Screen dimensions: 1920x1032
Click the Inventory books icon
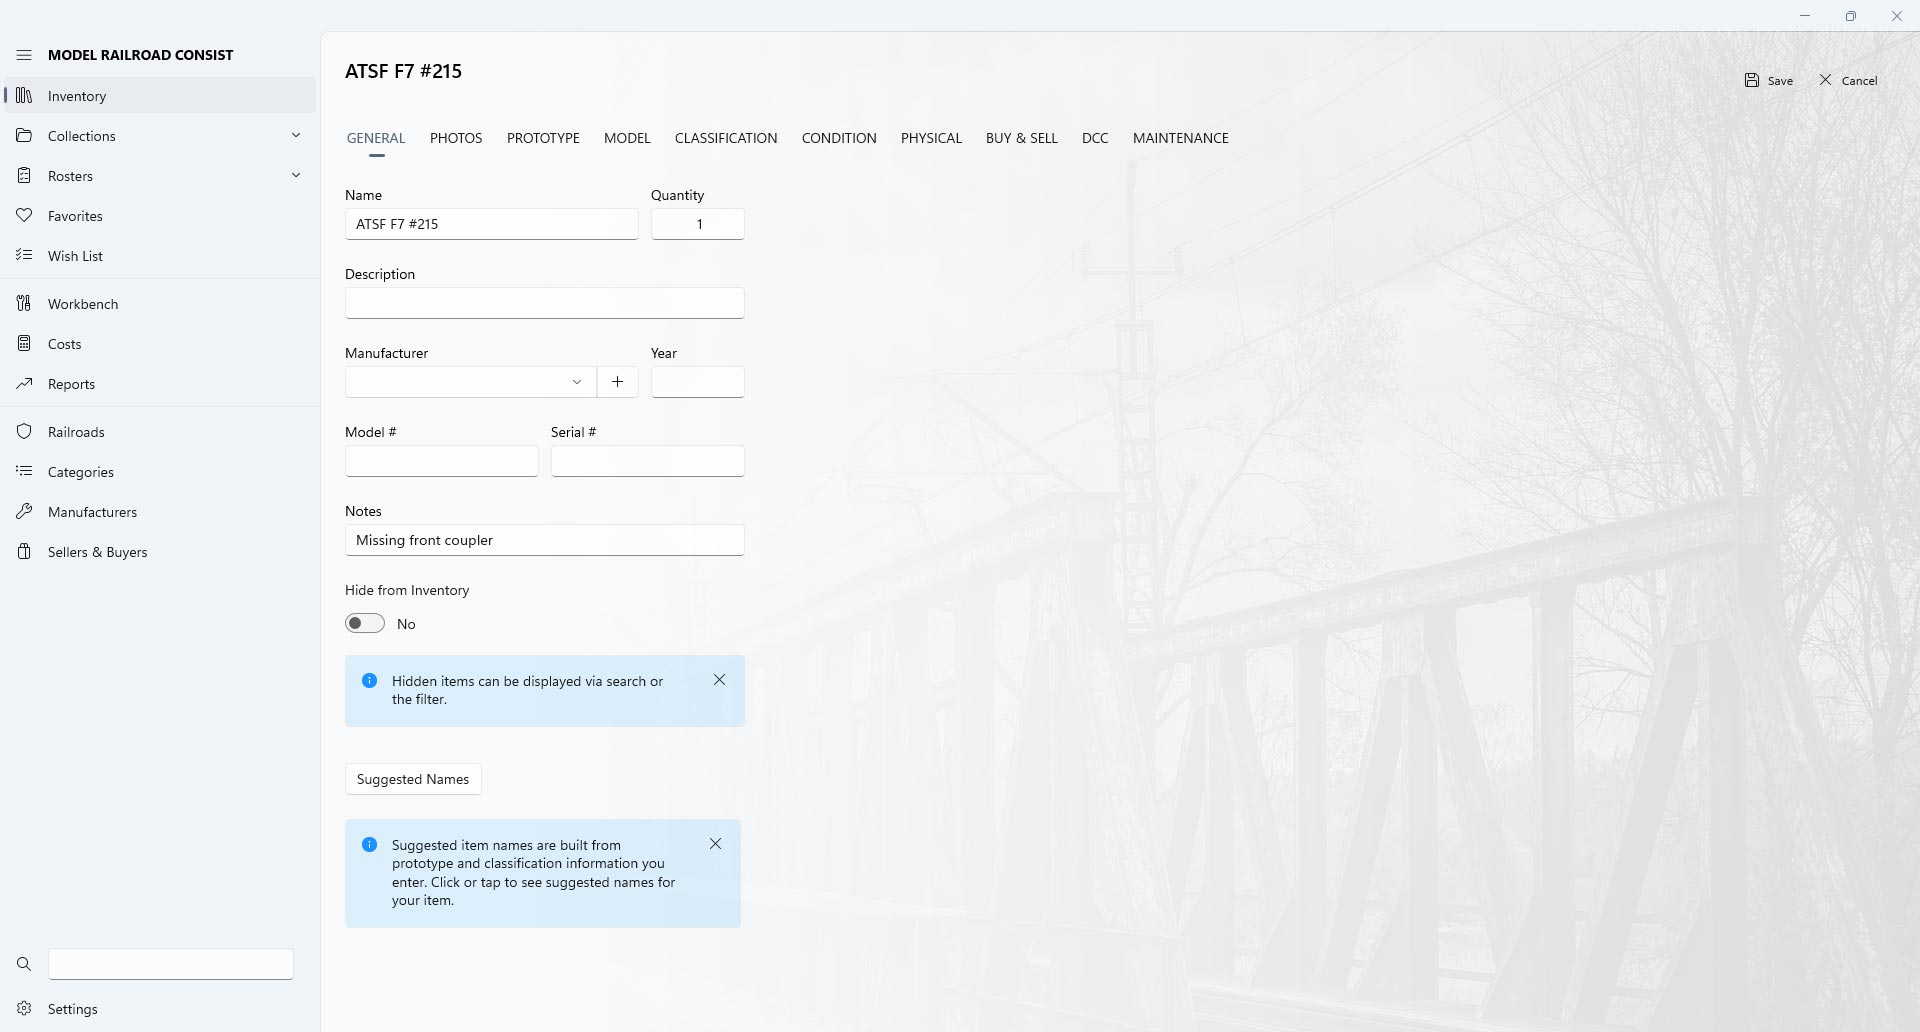click(24, 96)
